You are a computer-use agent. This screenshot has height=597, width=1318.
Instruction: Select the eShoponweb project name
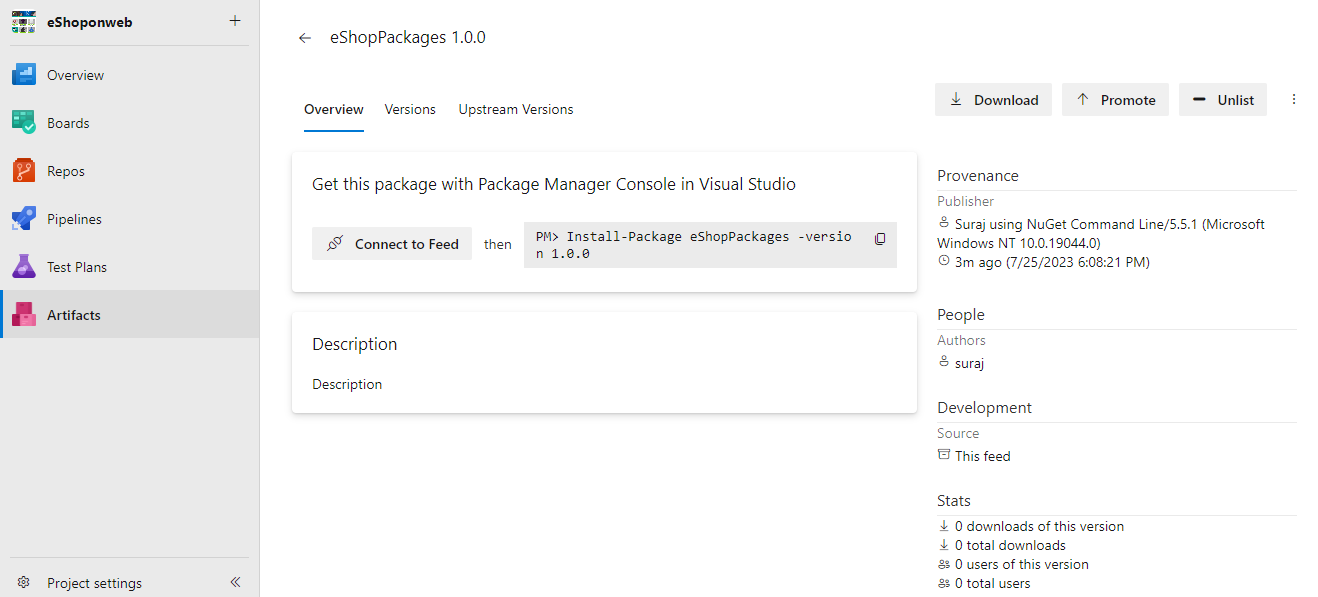click(89, 22)
